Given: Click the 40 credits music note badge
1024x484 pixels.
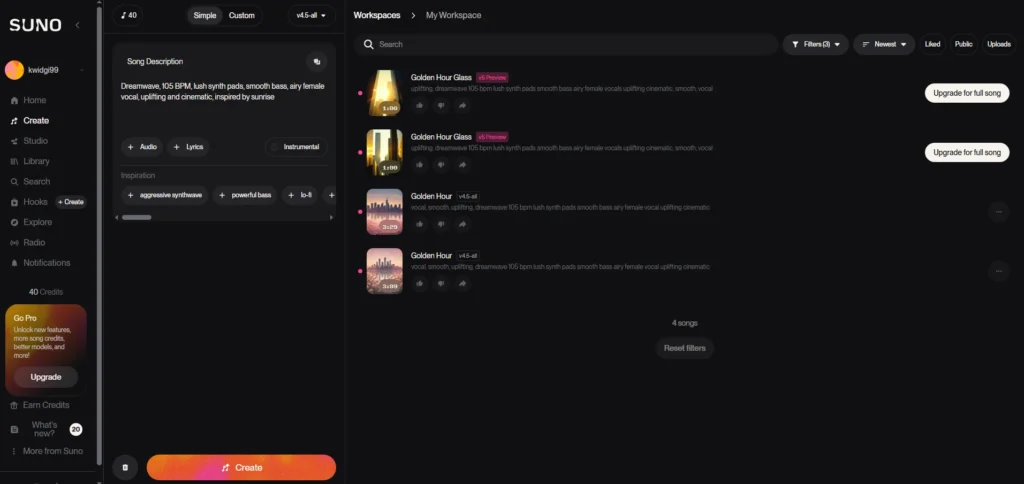Looking at the screenshot, I should point(129,15).
